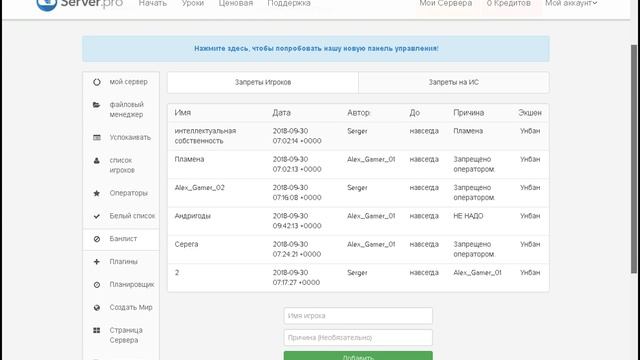Screen dimensions: 640x360
Task: Click the checkmark icon beside Белый список
Action: pyautogui.click(x=97, y=216)
